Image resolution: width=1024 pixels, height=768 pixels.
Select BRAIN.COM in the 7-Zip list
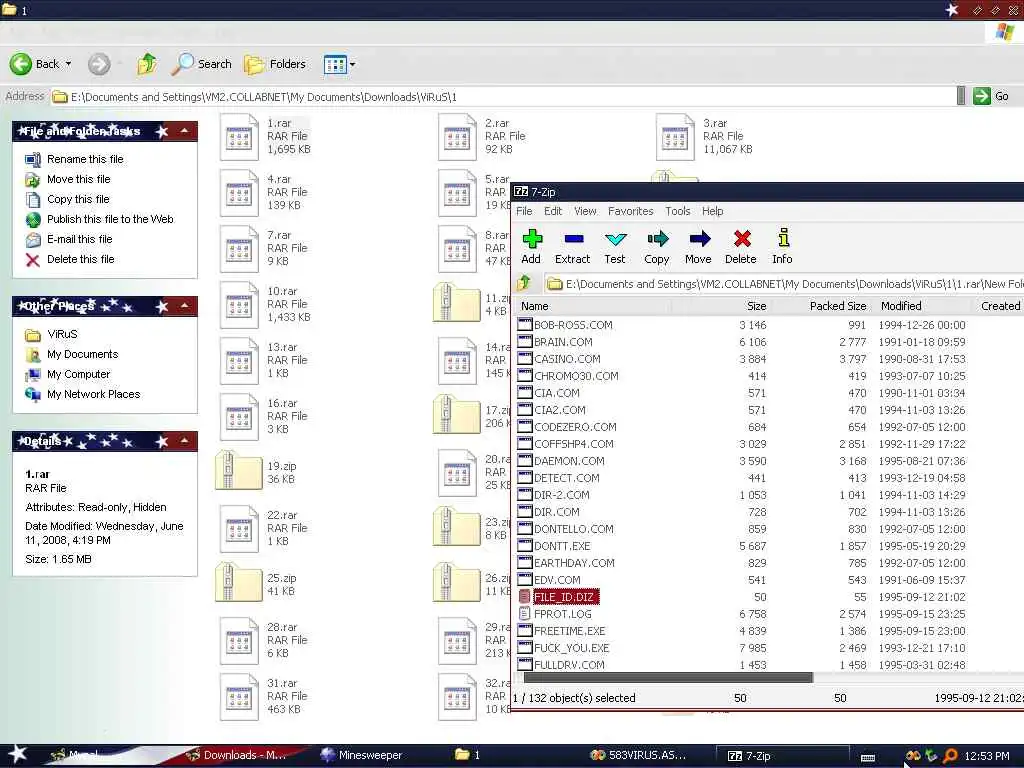click(563, 342)
